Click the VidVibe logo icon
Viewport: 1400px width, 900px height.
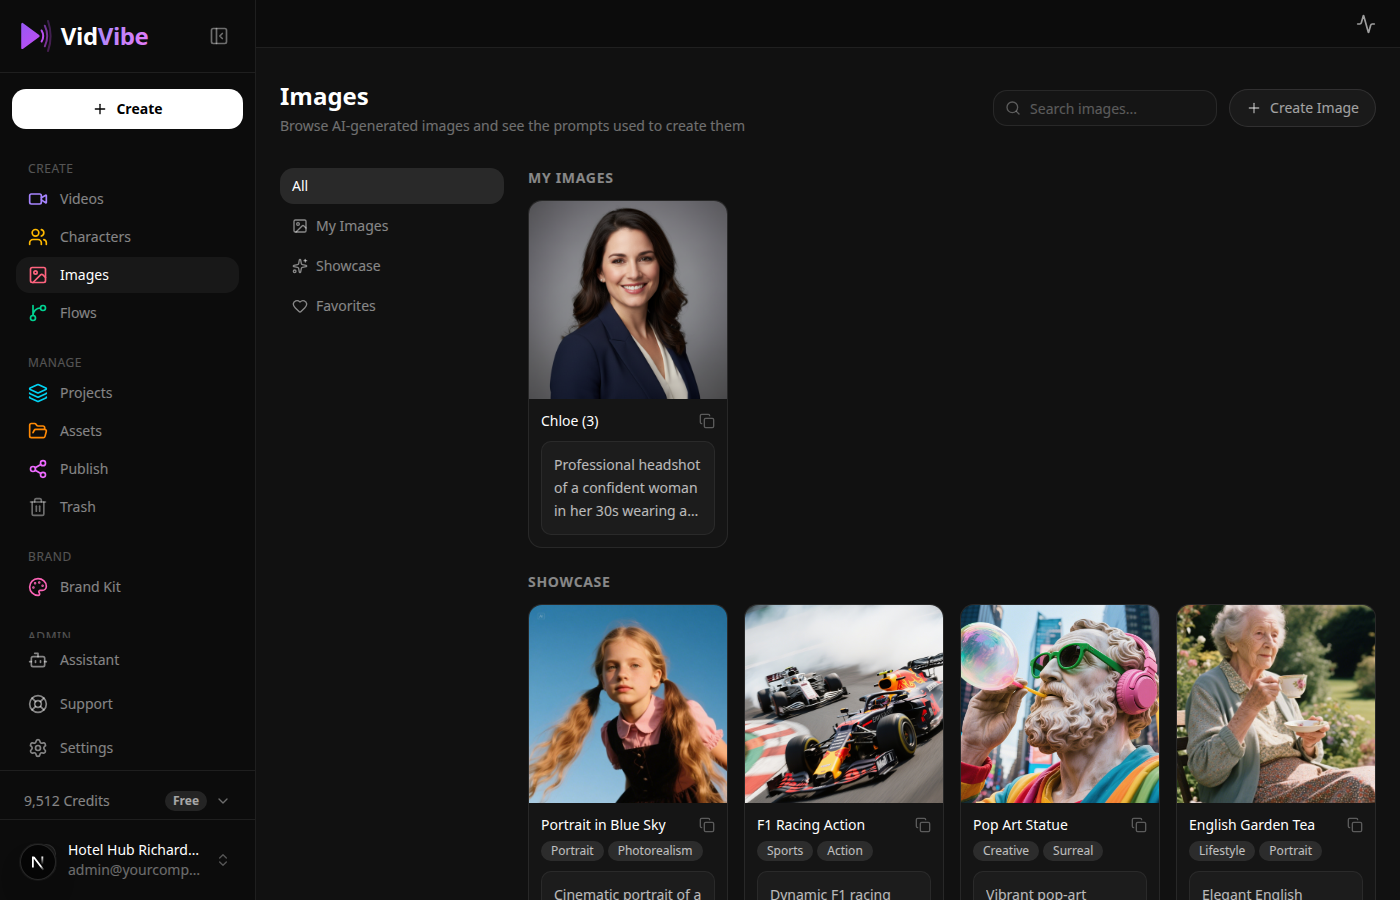click(35, 36)
